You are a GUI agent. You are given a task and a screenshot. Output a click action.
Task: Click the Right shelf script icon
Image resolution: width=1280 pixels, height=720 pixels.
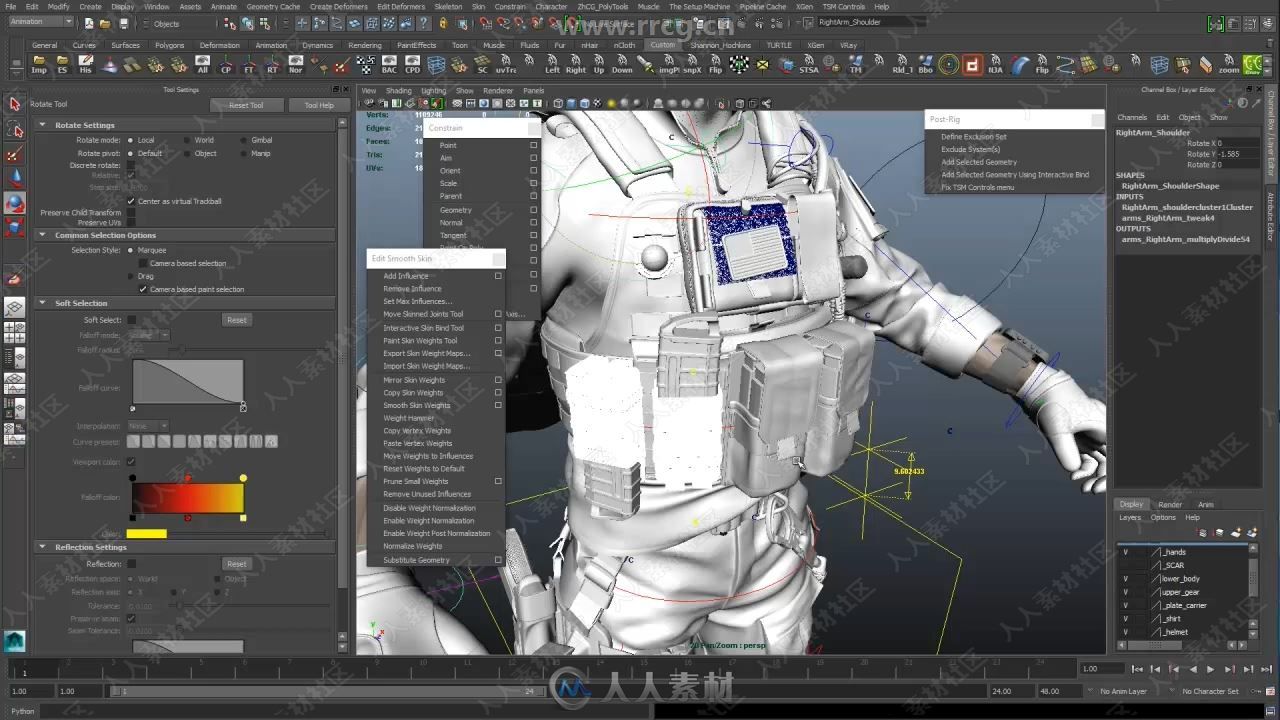(x=576, y=65)
